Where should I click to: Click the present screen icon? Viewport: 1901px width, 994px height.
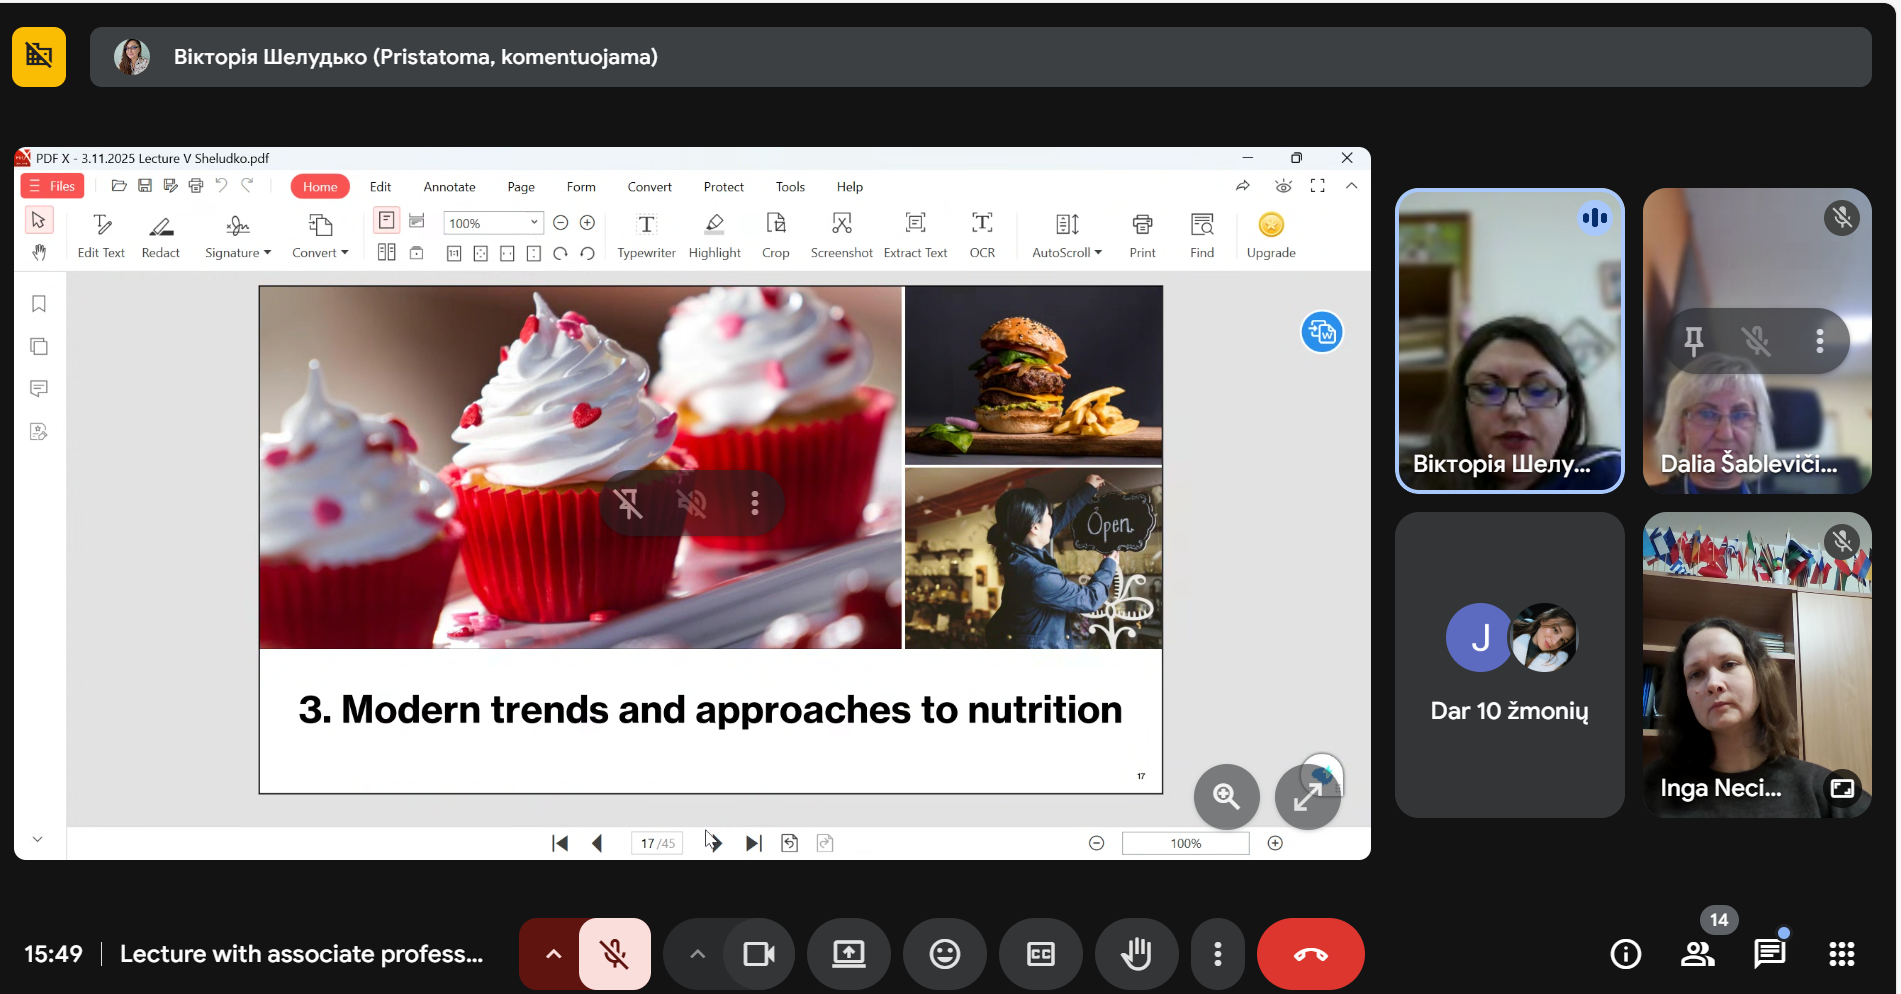coord(849,954)
